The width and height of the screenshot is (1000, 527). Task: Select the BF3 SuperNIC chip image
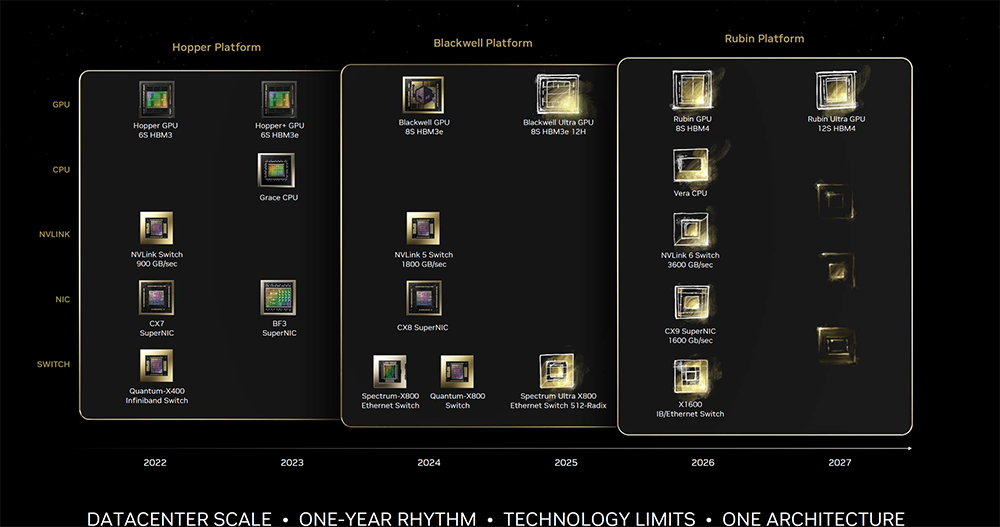point(278,297)
